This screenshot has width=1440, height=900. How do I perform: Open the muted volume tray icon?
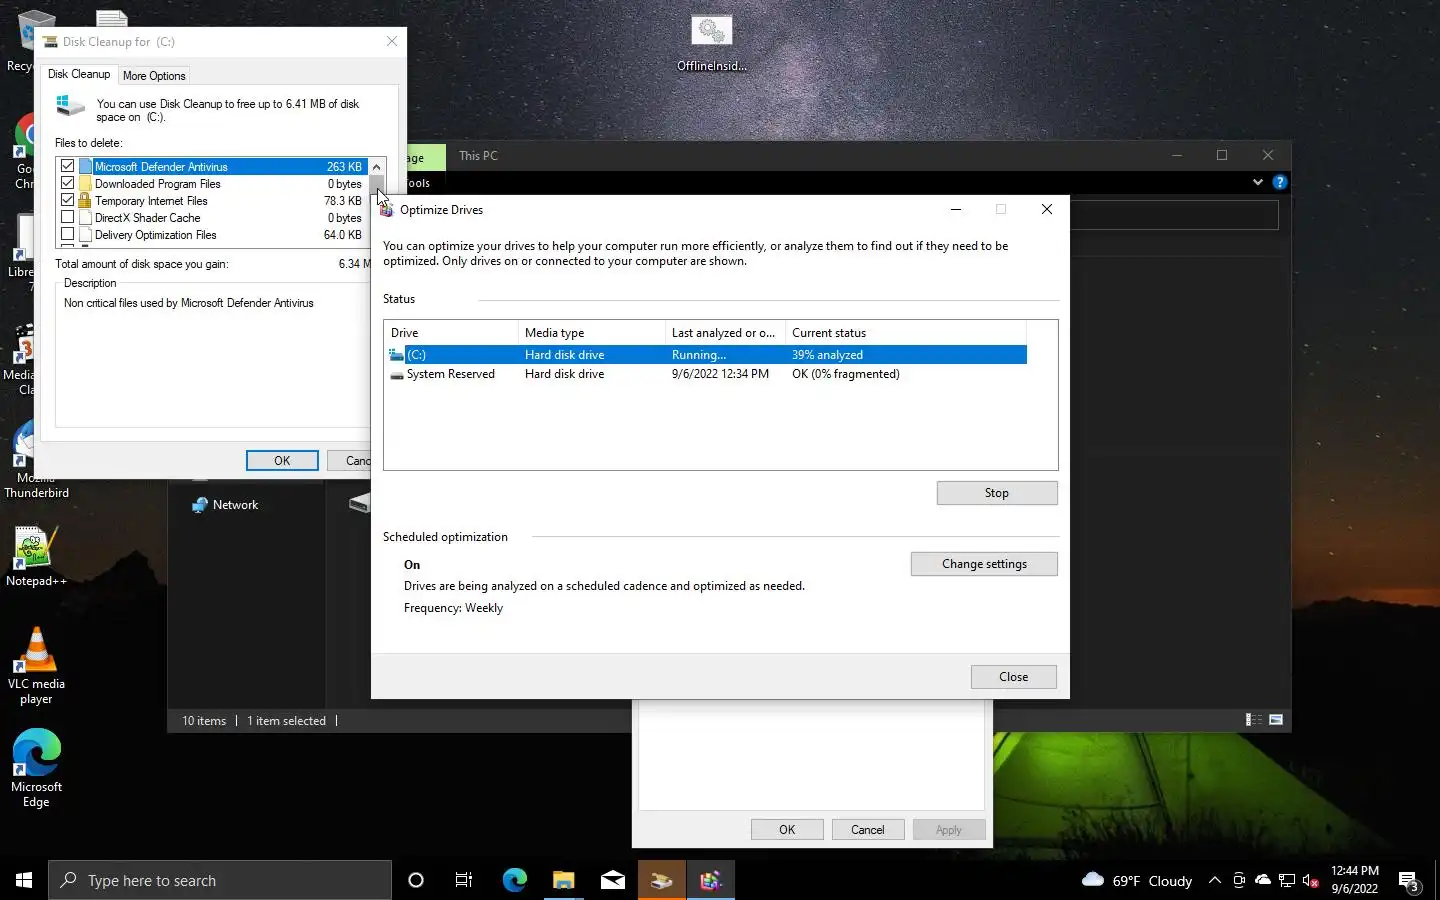(x=1311, y=880)
